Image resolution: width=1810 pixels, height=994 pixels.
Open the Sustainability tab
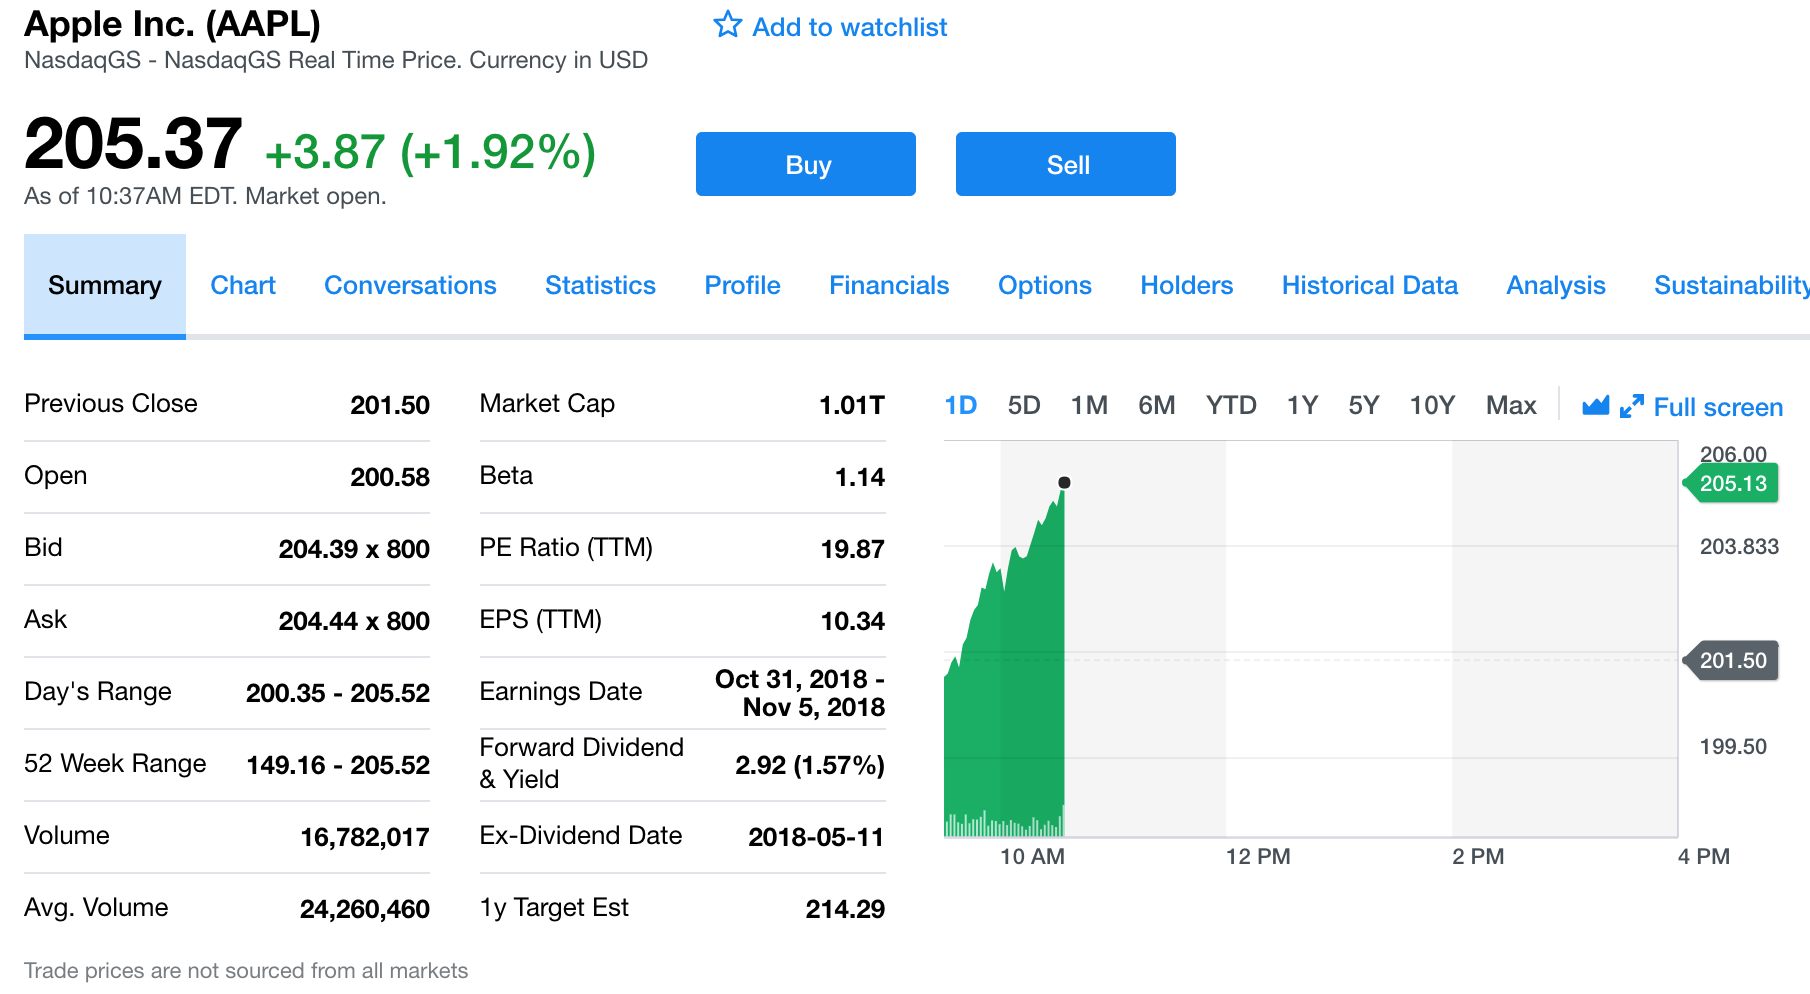[1732, 286]
